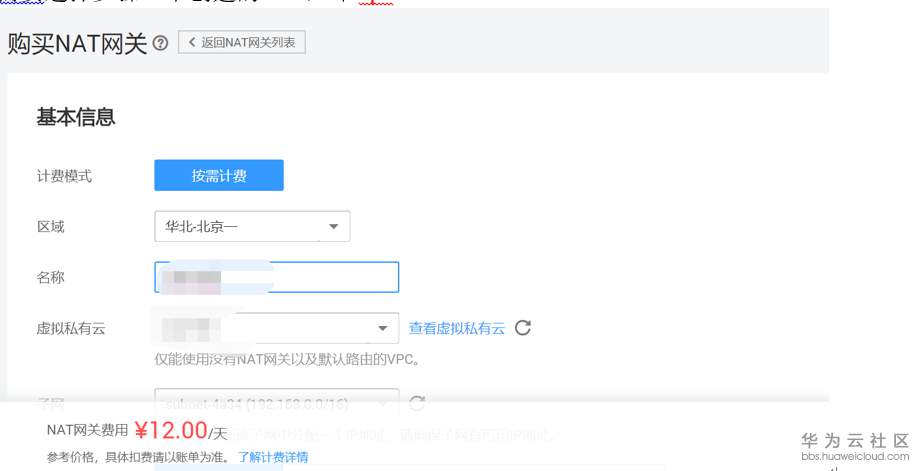Expand the 虚拟私有云 dropdown

point(277,328)
